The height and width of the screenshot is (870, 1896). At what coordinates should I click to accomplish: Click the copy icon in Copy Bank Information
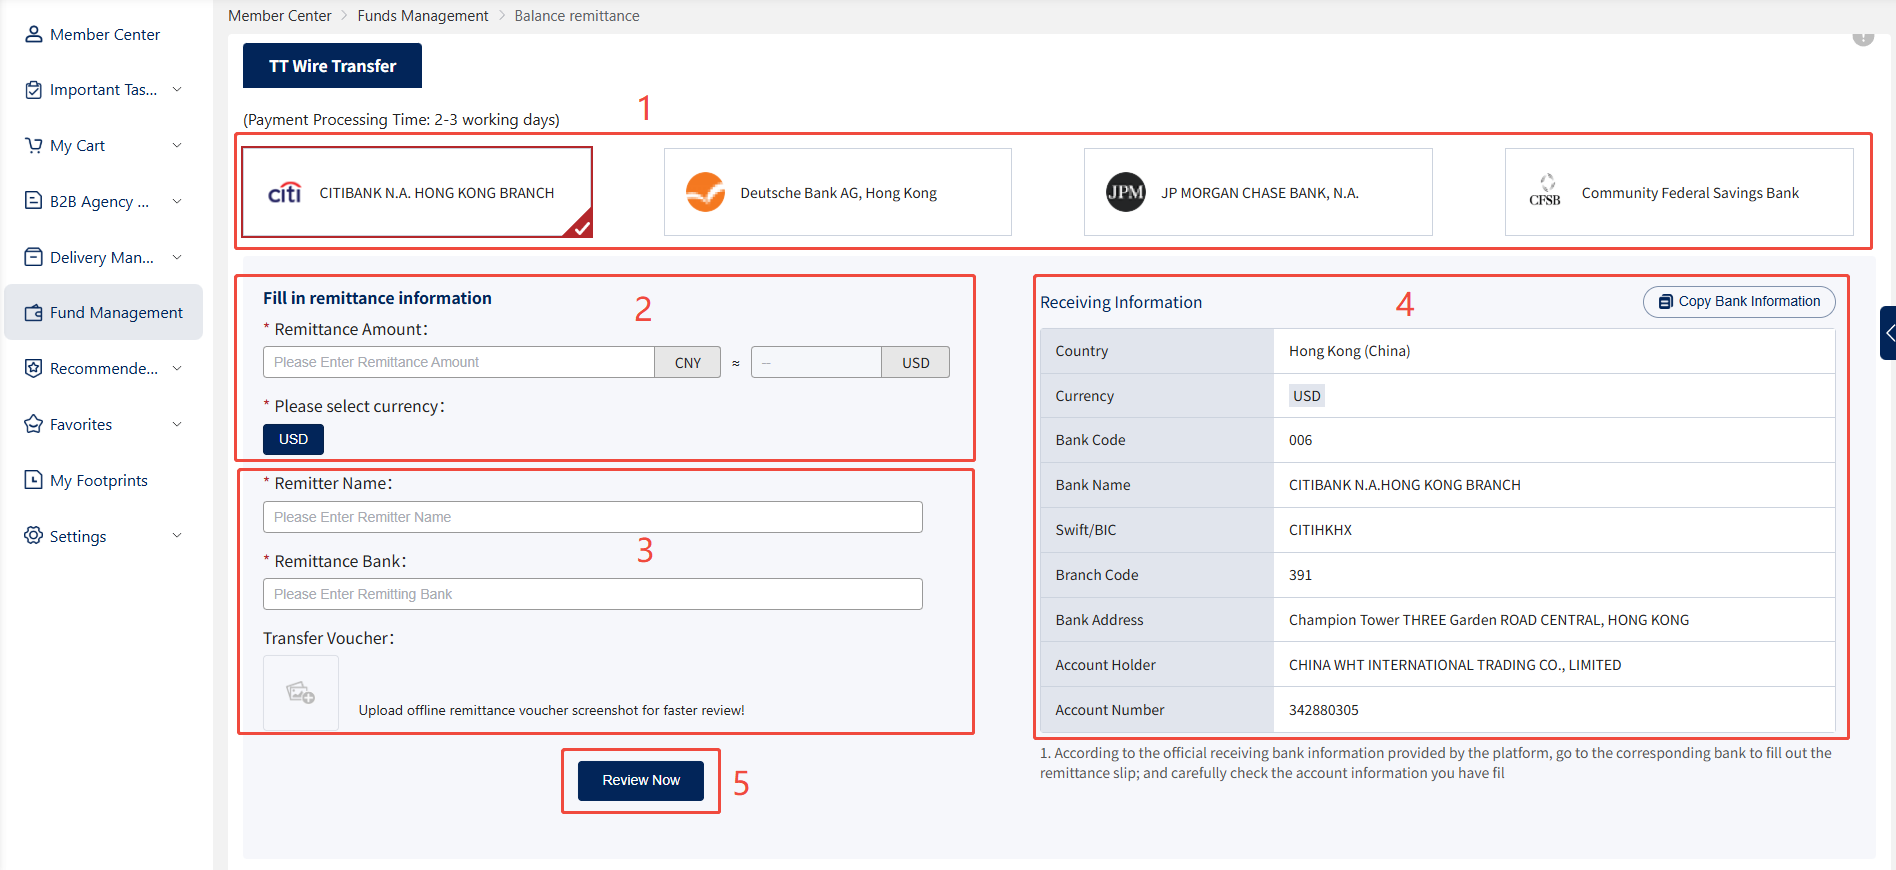click(1665, 302)
